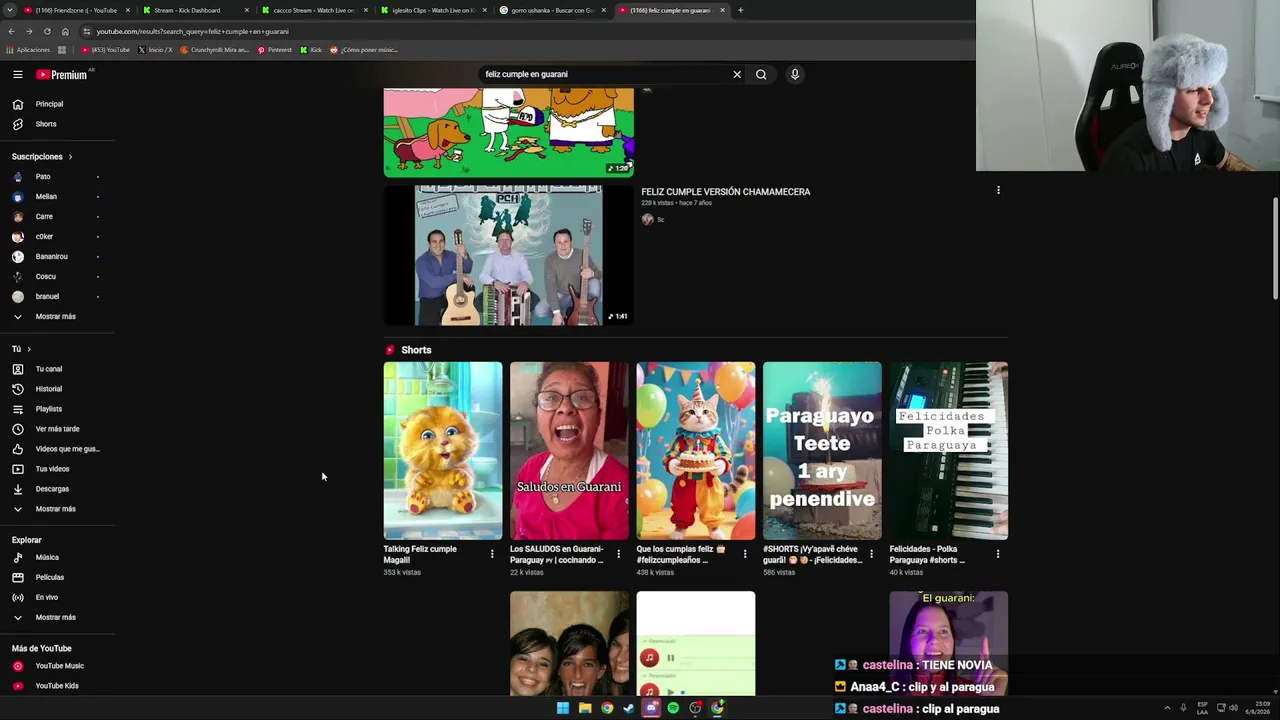This screenshot has width=1280, height=720.
Task: Play the birthday cat with cake short
Action: [696, 451]
